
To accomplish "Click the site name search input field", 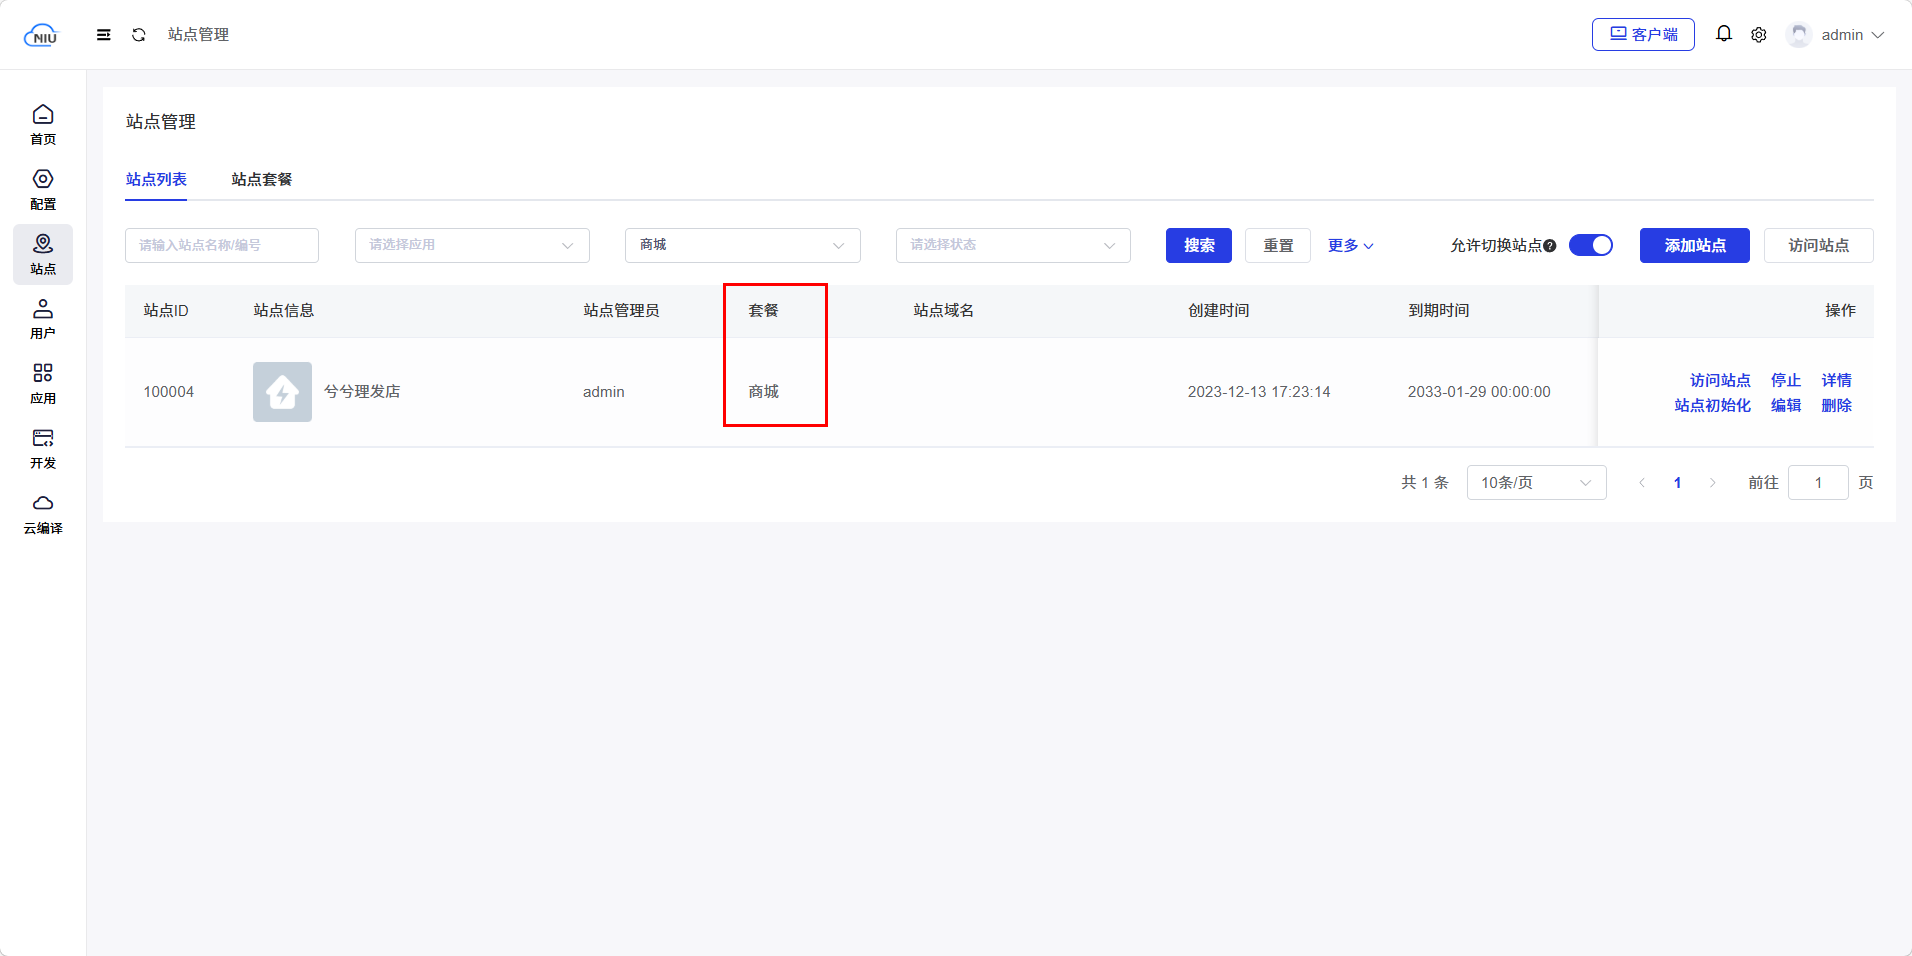I will (222, 245).
